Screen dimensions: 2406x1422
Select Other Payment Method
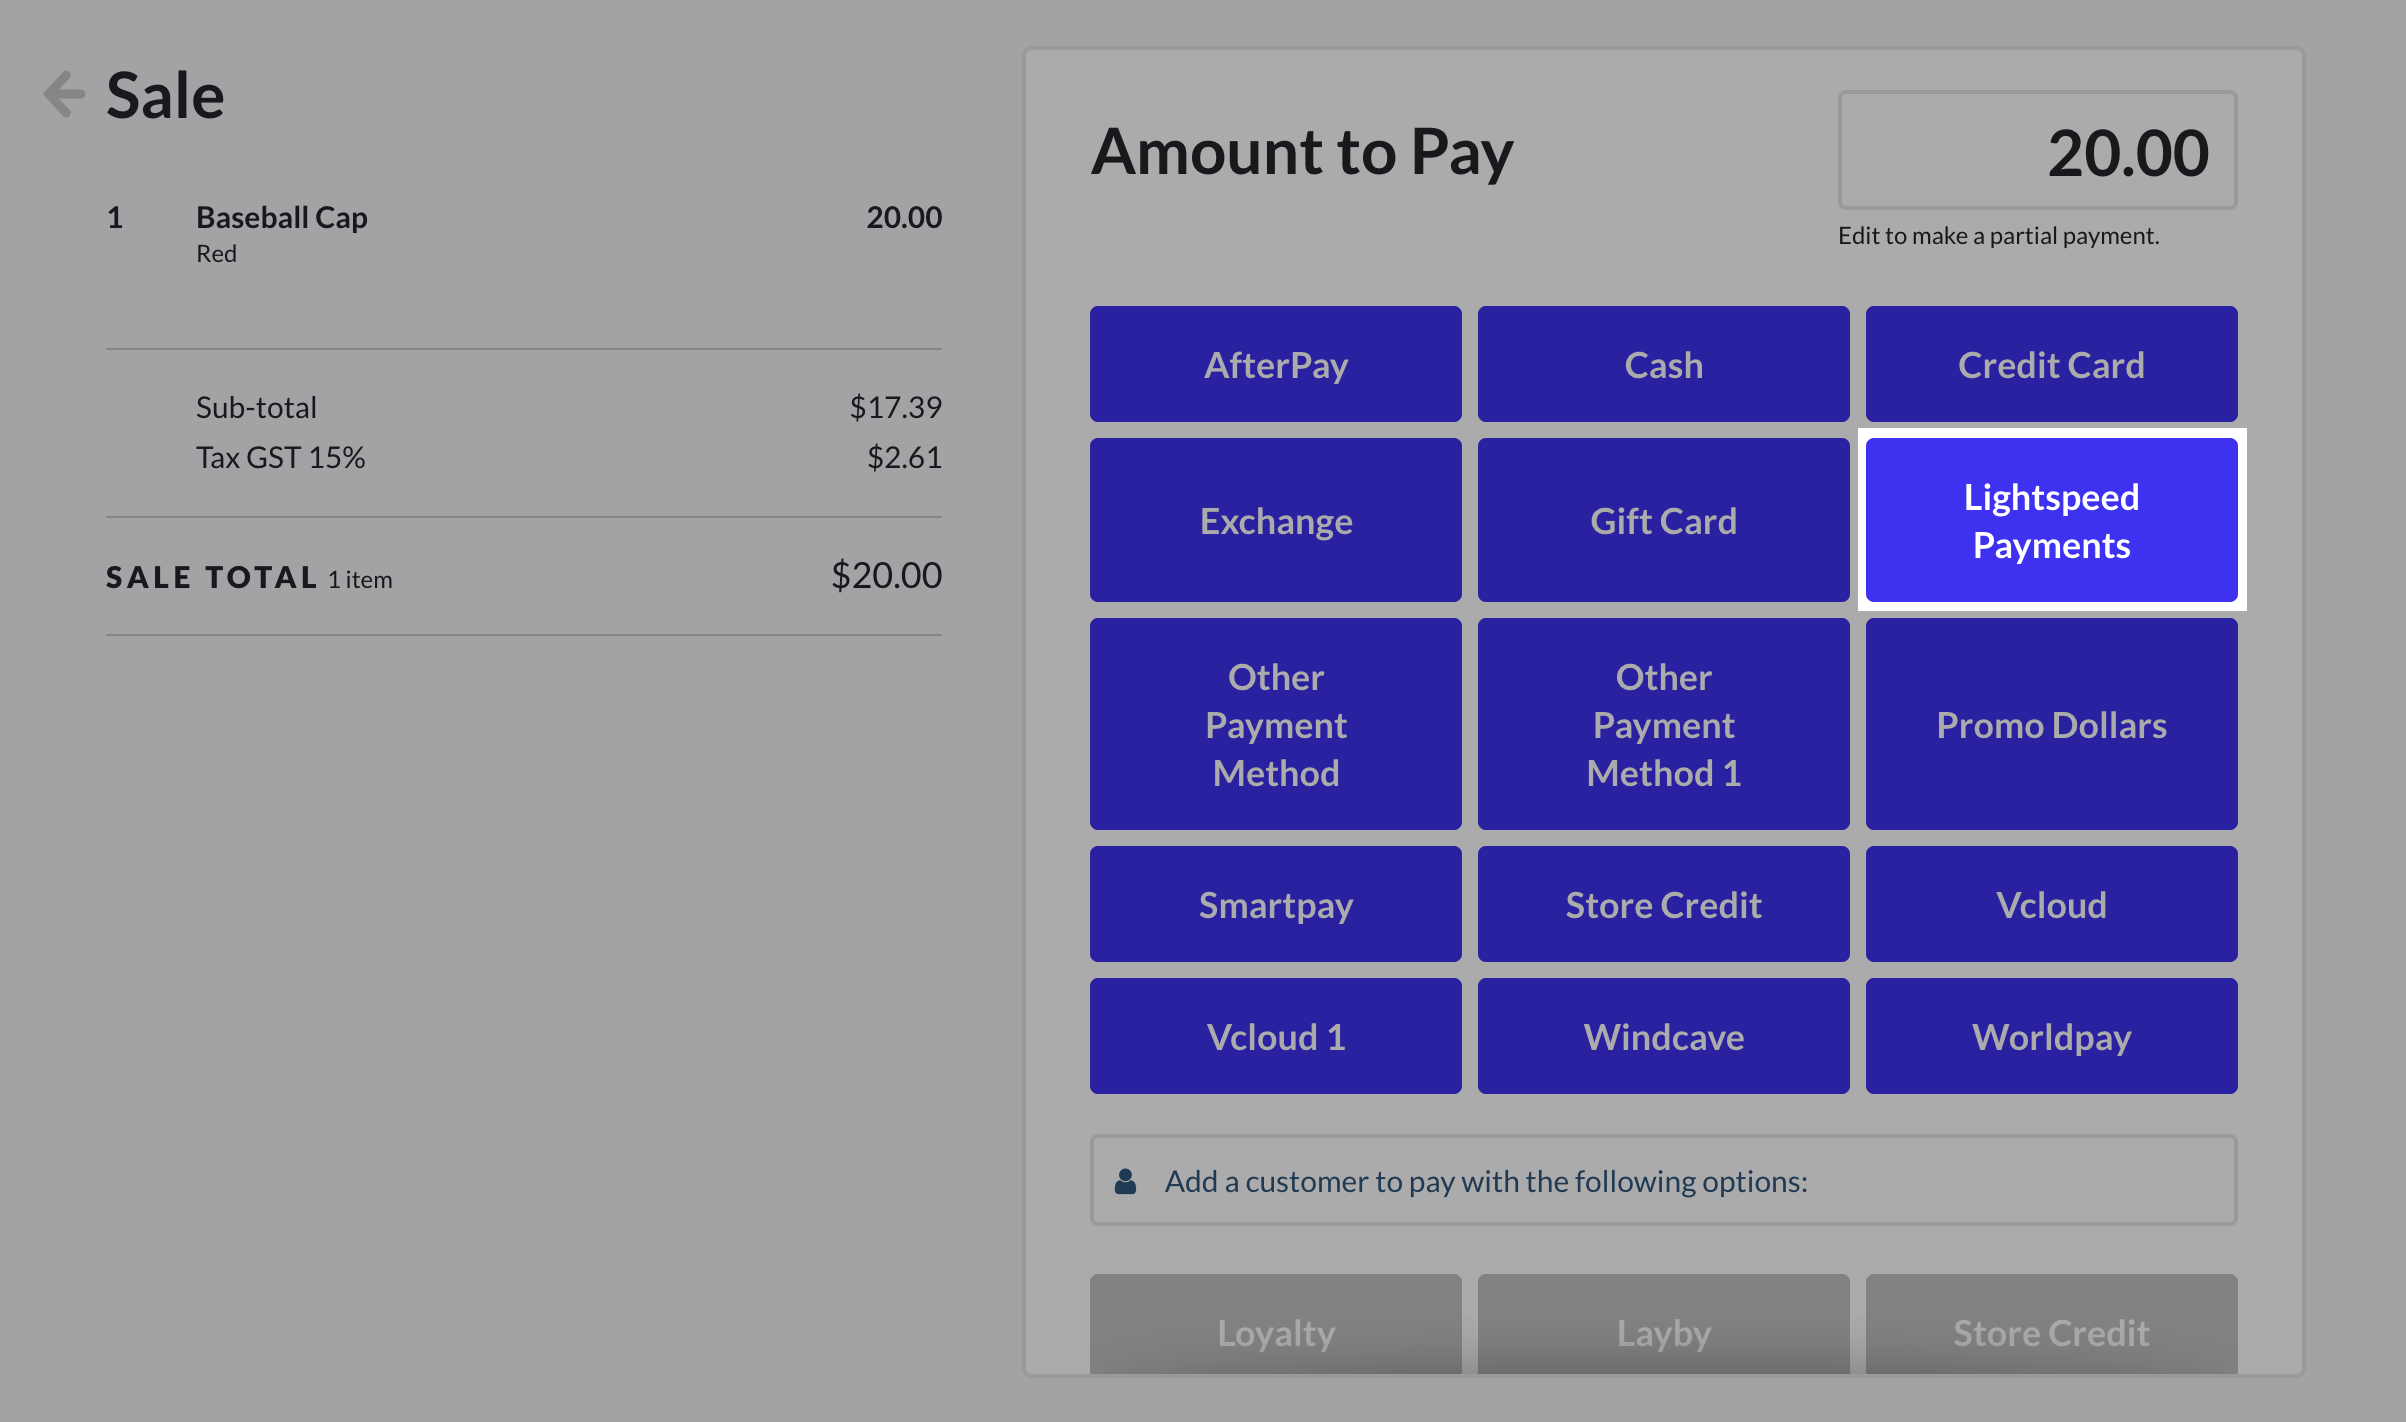1275,724
